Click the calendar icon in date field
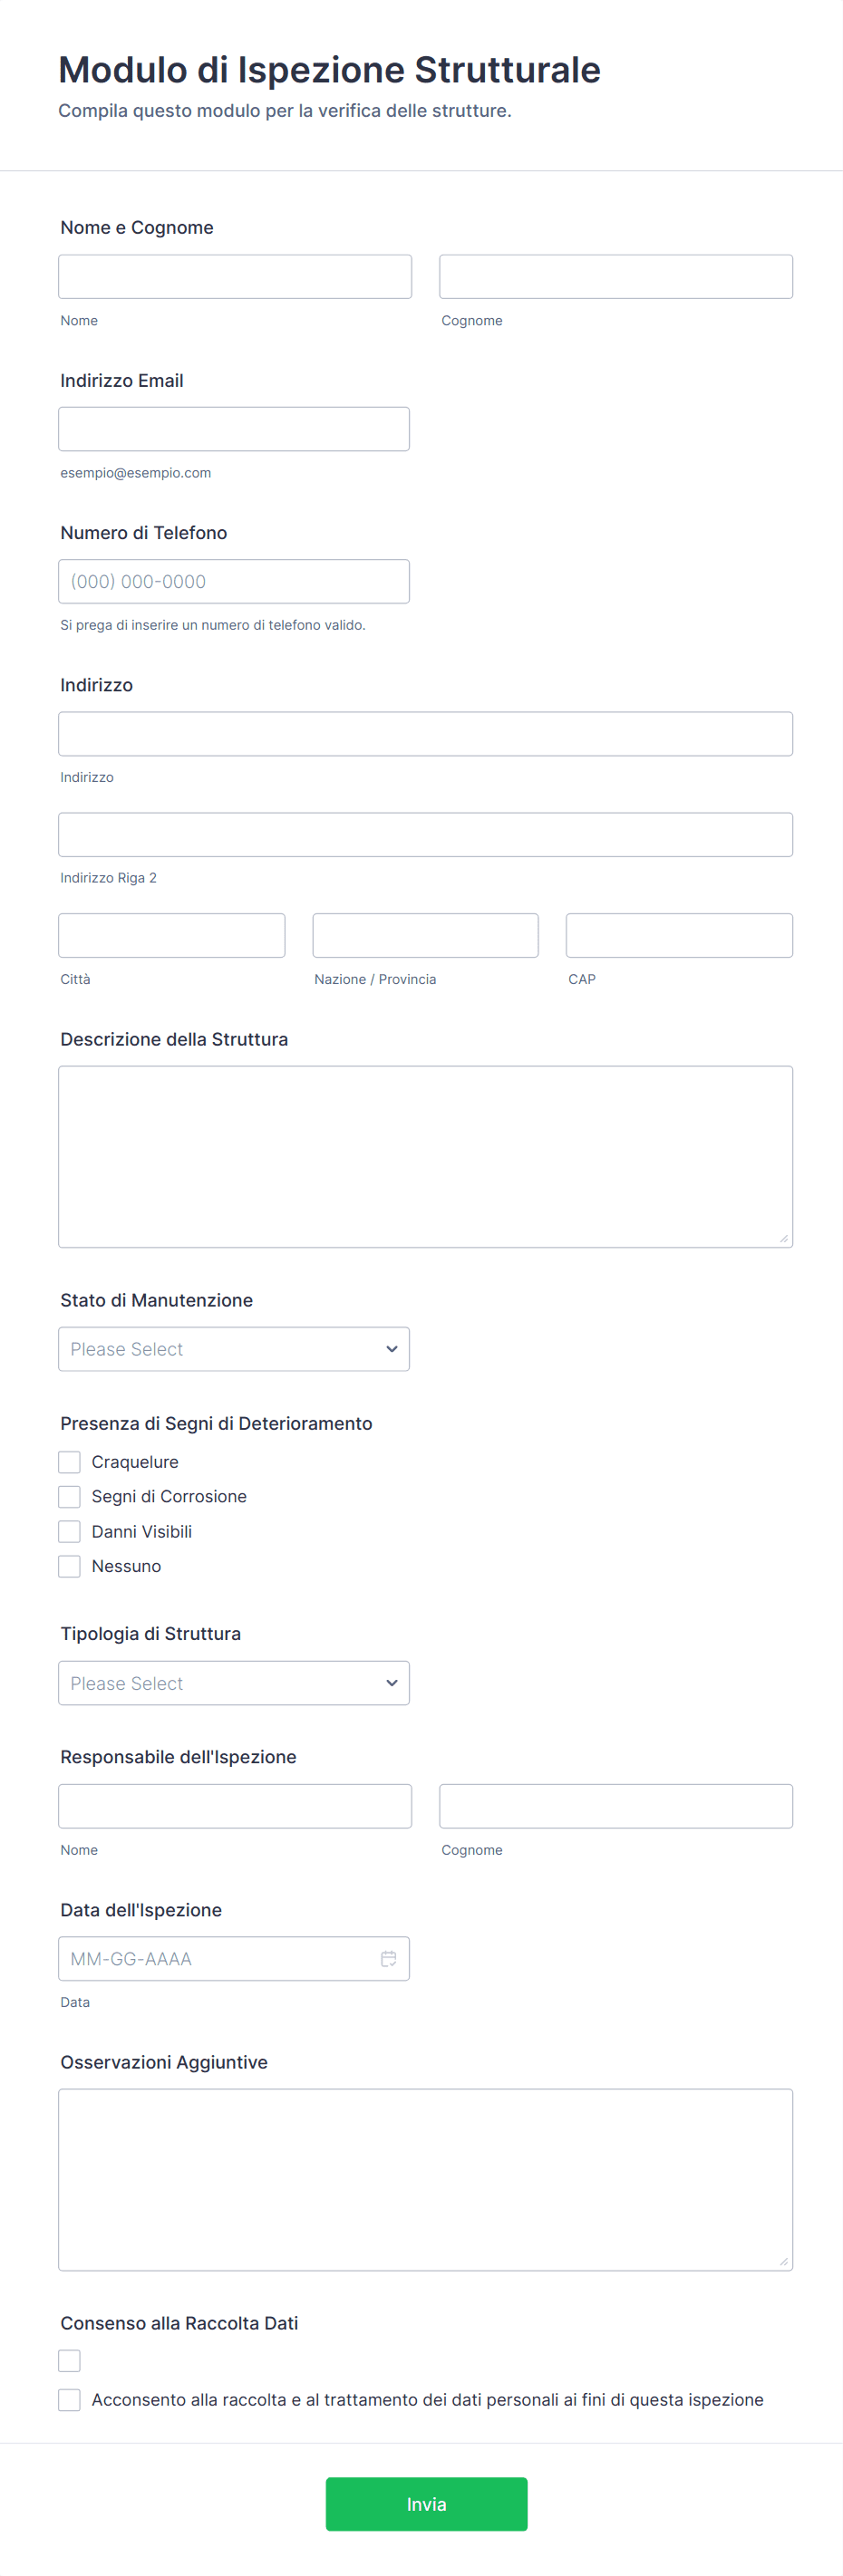This screenshot has height=2576, width=843. (x=388, y=1958)
